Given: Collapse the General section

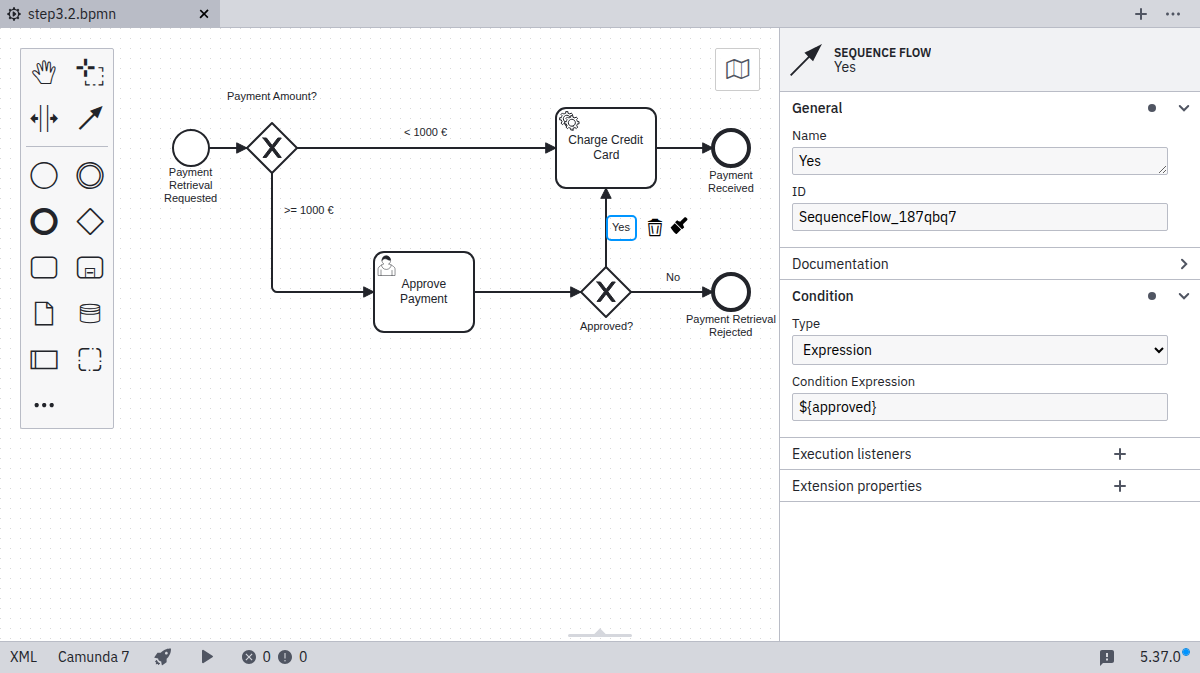Looking at the screenshot, I should 1184,108.
